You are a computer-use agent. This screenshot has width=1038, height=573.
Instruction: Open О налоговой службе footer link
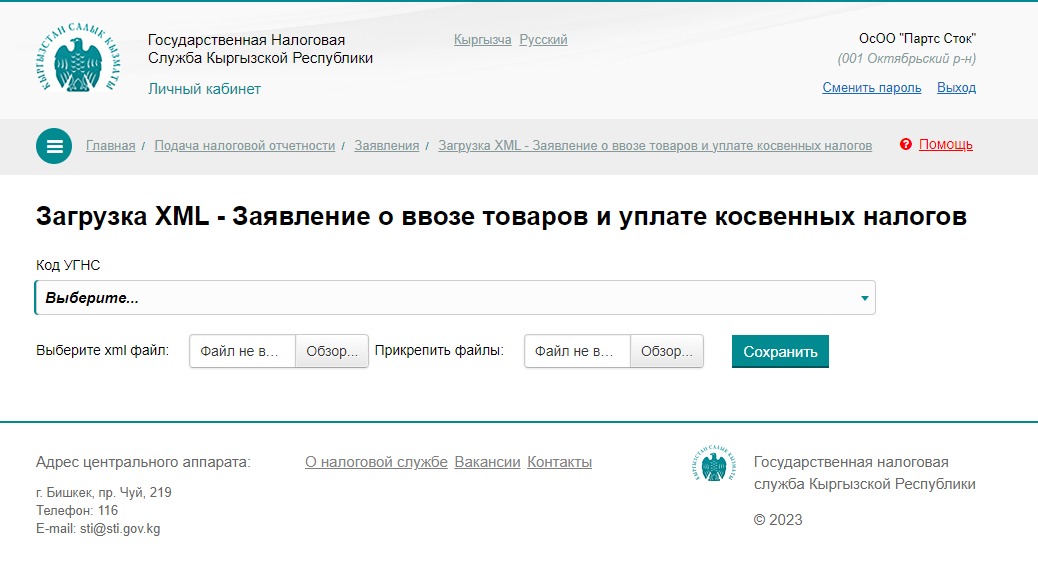pos(376,462)
